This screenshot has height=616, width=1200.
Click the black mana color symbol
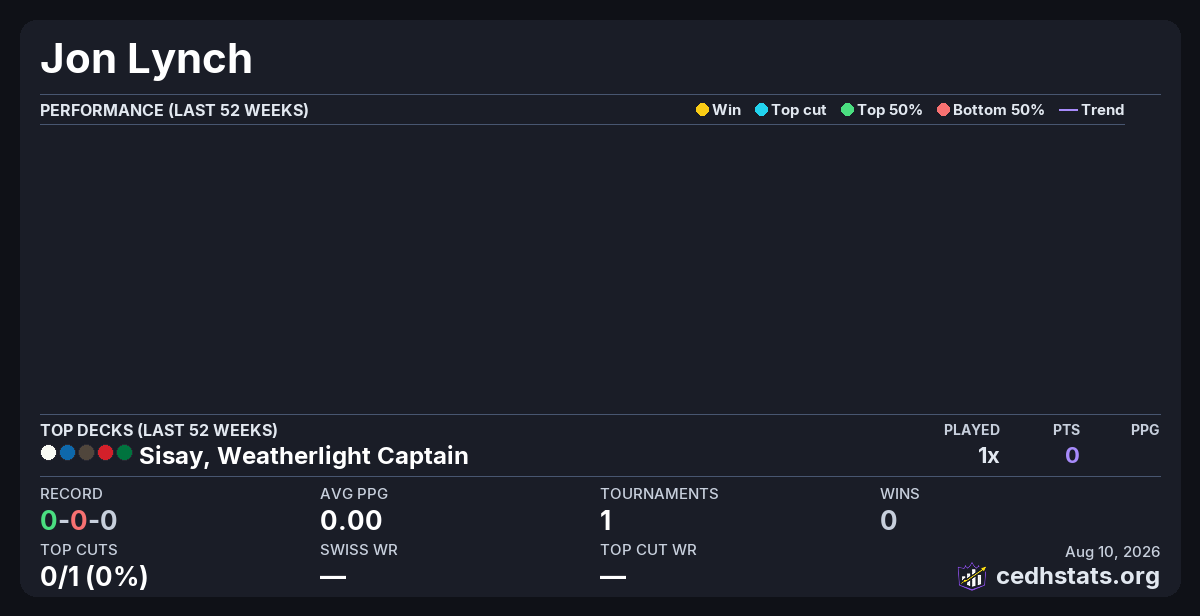pos(86,453)
